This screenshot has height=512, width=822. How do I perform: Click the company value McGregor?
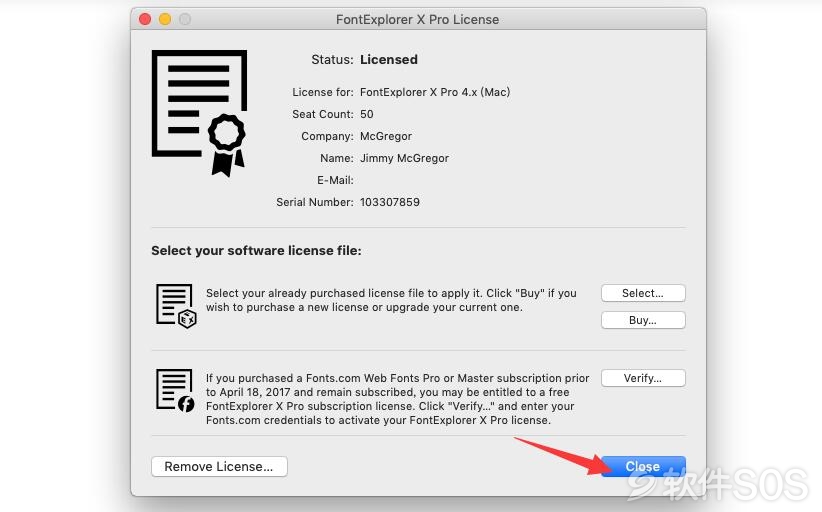(x=386, y=136)
